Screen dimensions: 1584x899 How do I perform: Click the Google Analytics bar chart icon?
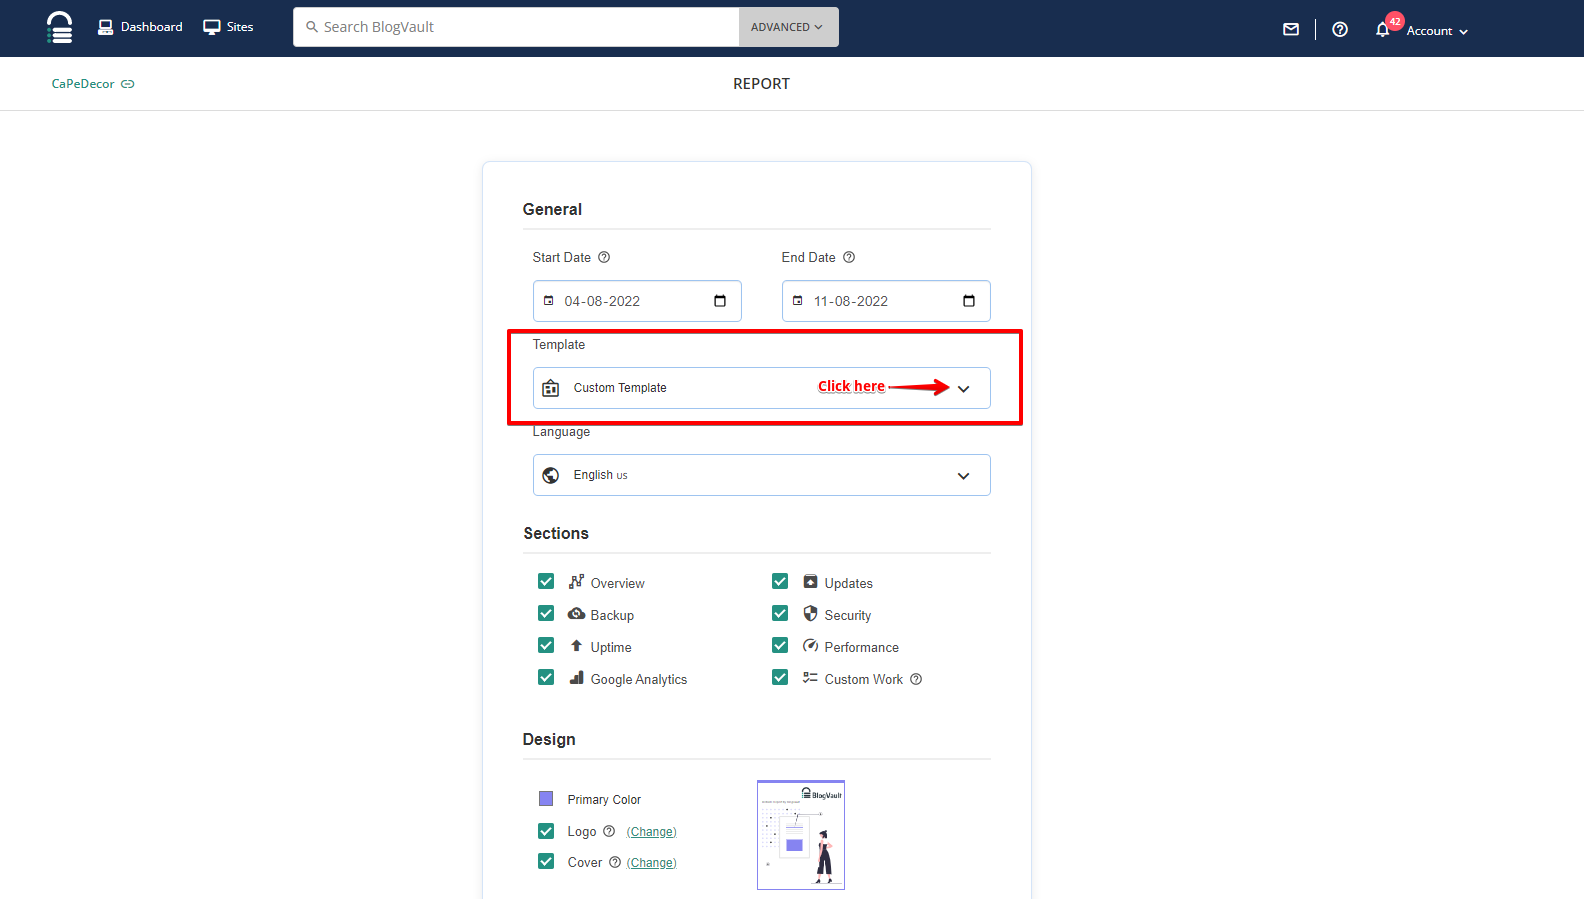[x=577, y=678]
